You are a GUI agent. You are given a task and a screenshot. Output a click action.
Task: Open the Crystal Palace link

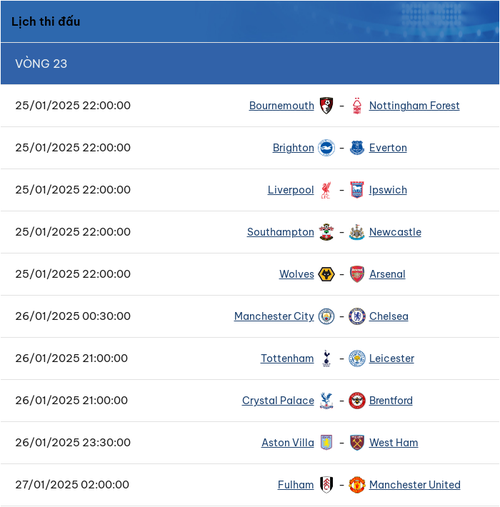278,400
